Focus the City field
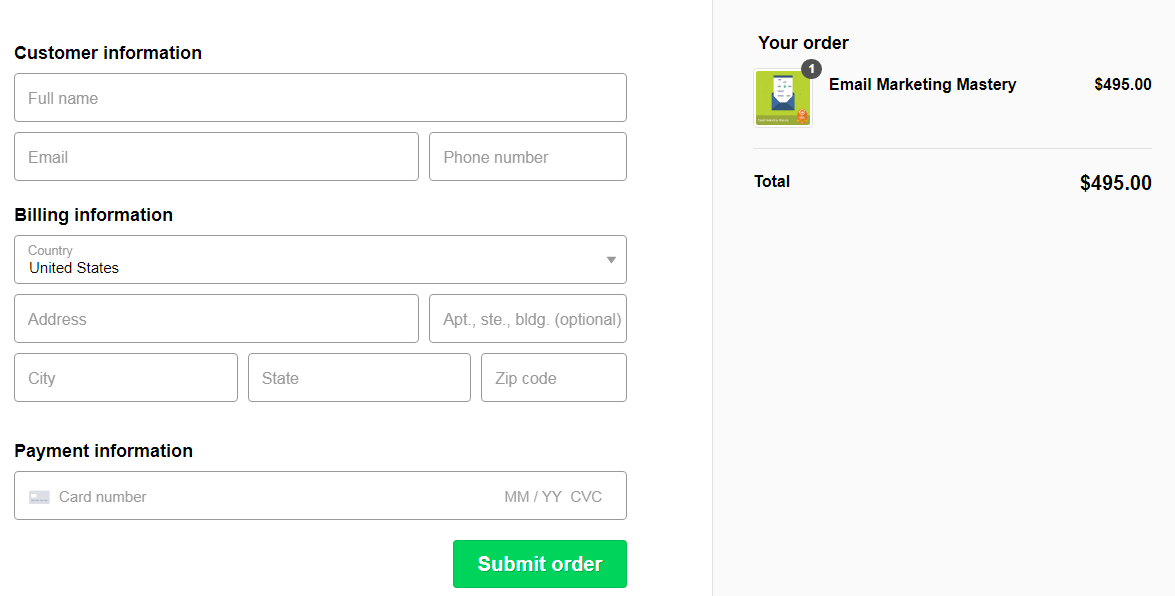This screenshot has height=596, width=1175. pyautogui.click(x=126, y=378)
